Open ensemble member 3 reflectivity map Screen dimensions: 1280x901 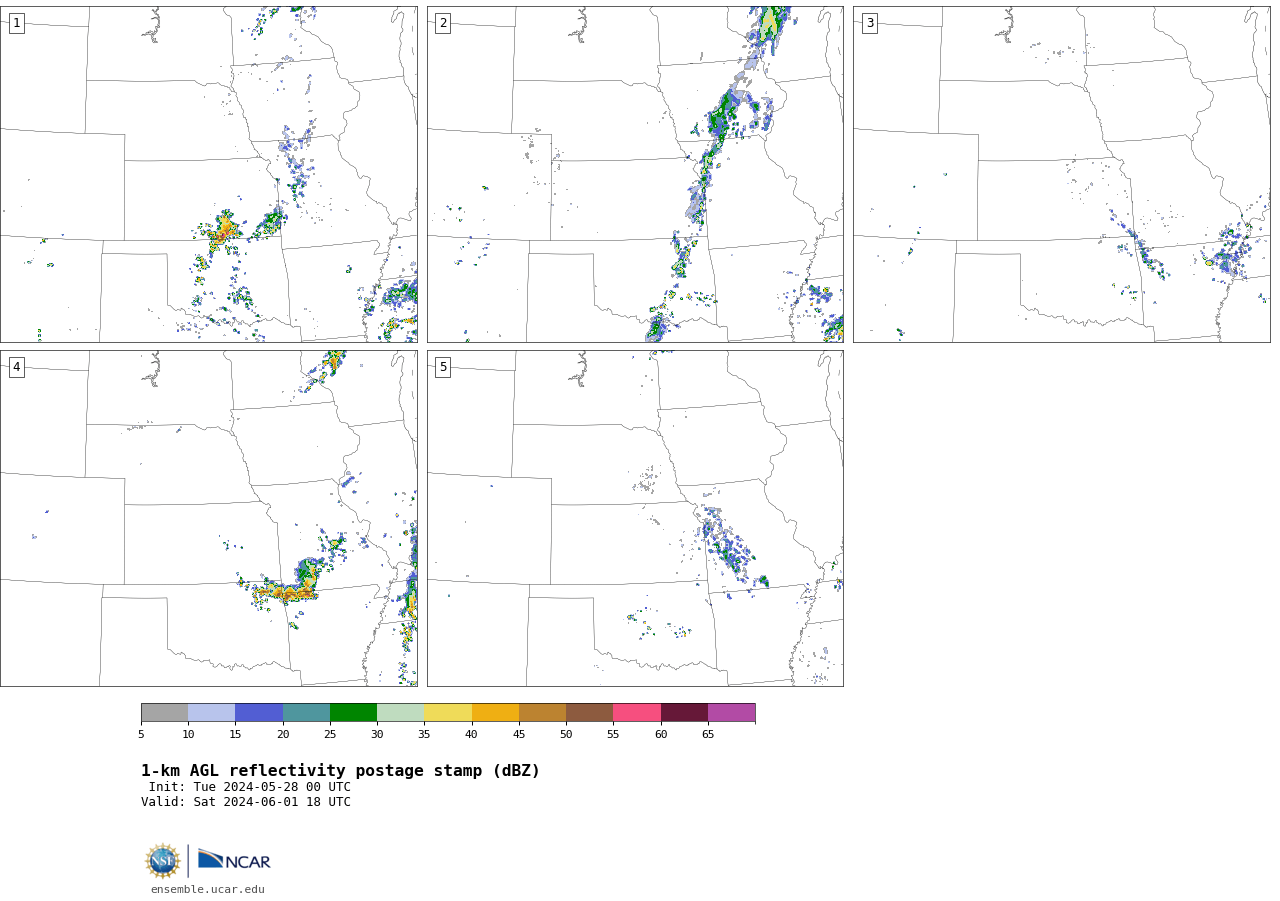pyautogui.click(x=1061, y=174)
